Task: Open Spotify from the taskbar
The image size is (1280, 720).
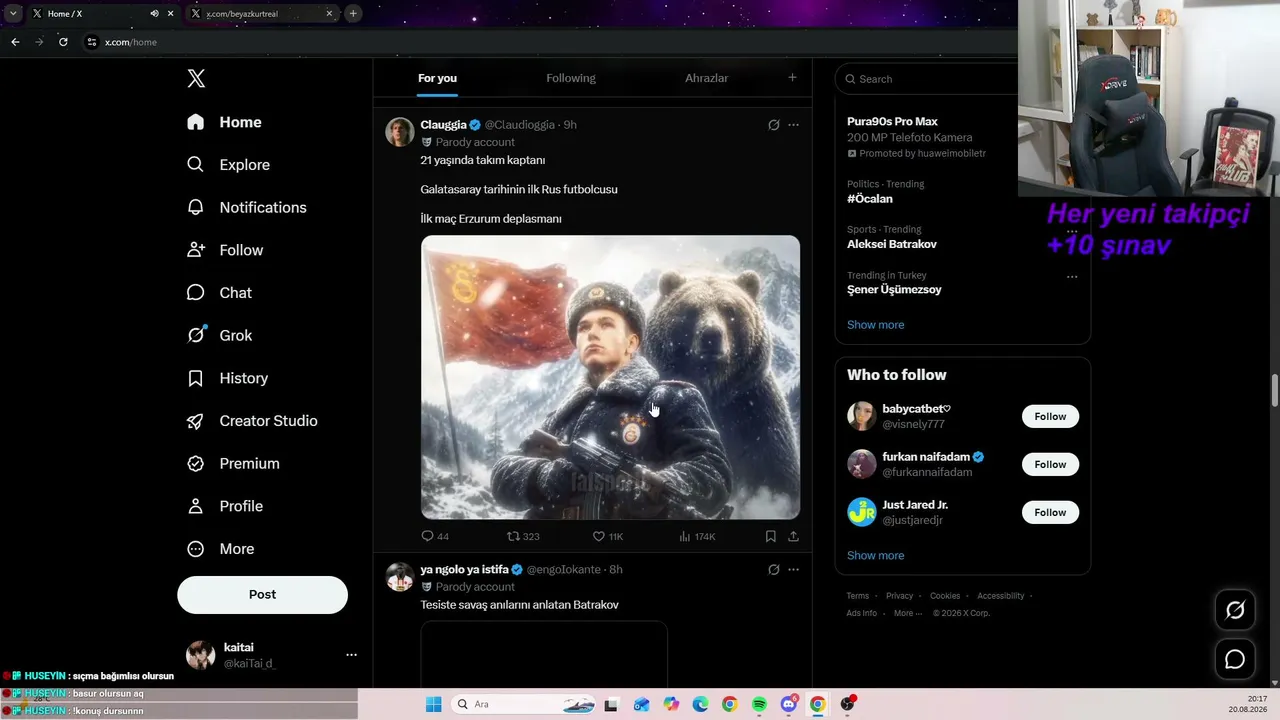Action: click(x=759, y=704)
